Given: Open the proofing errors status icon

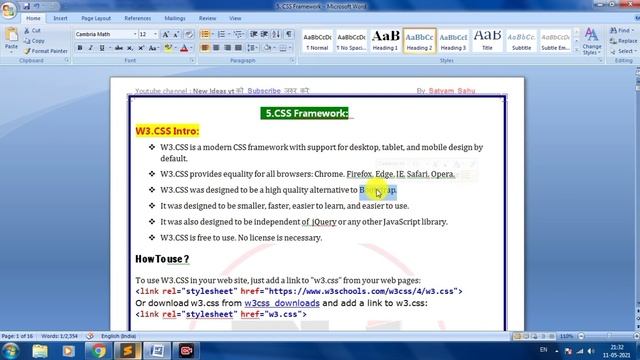Looking at the screenshot, I should (90, 336).
